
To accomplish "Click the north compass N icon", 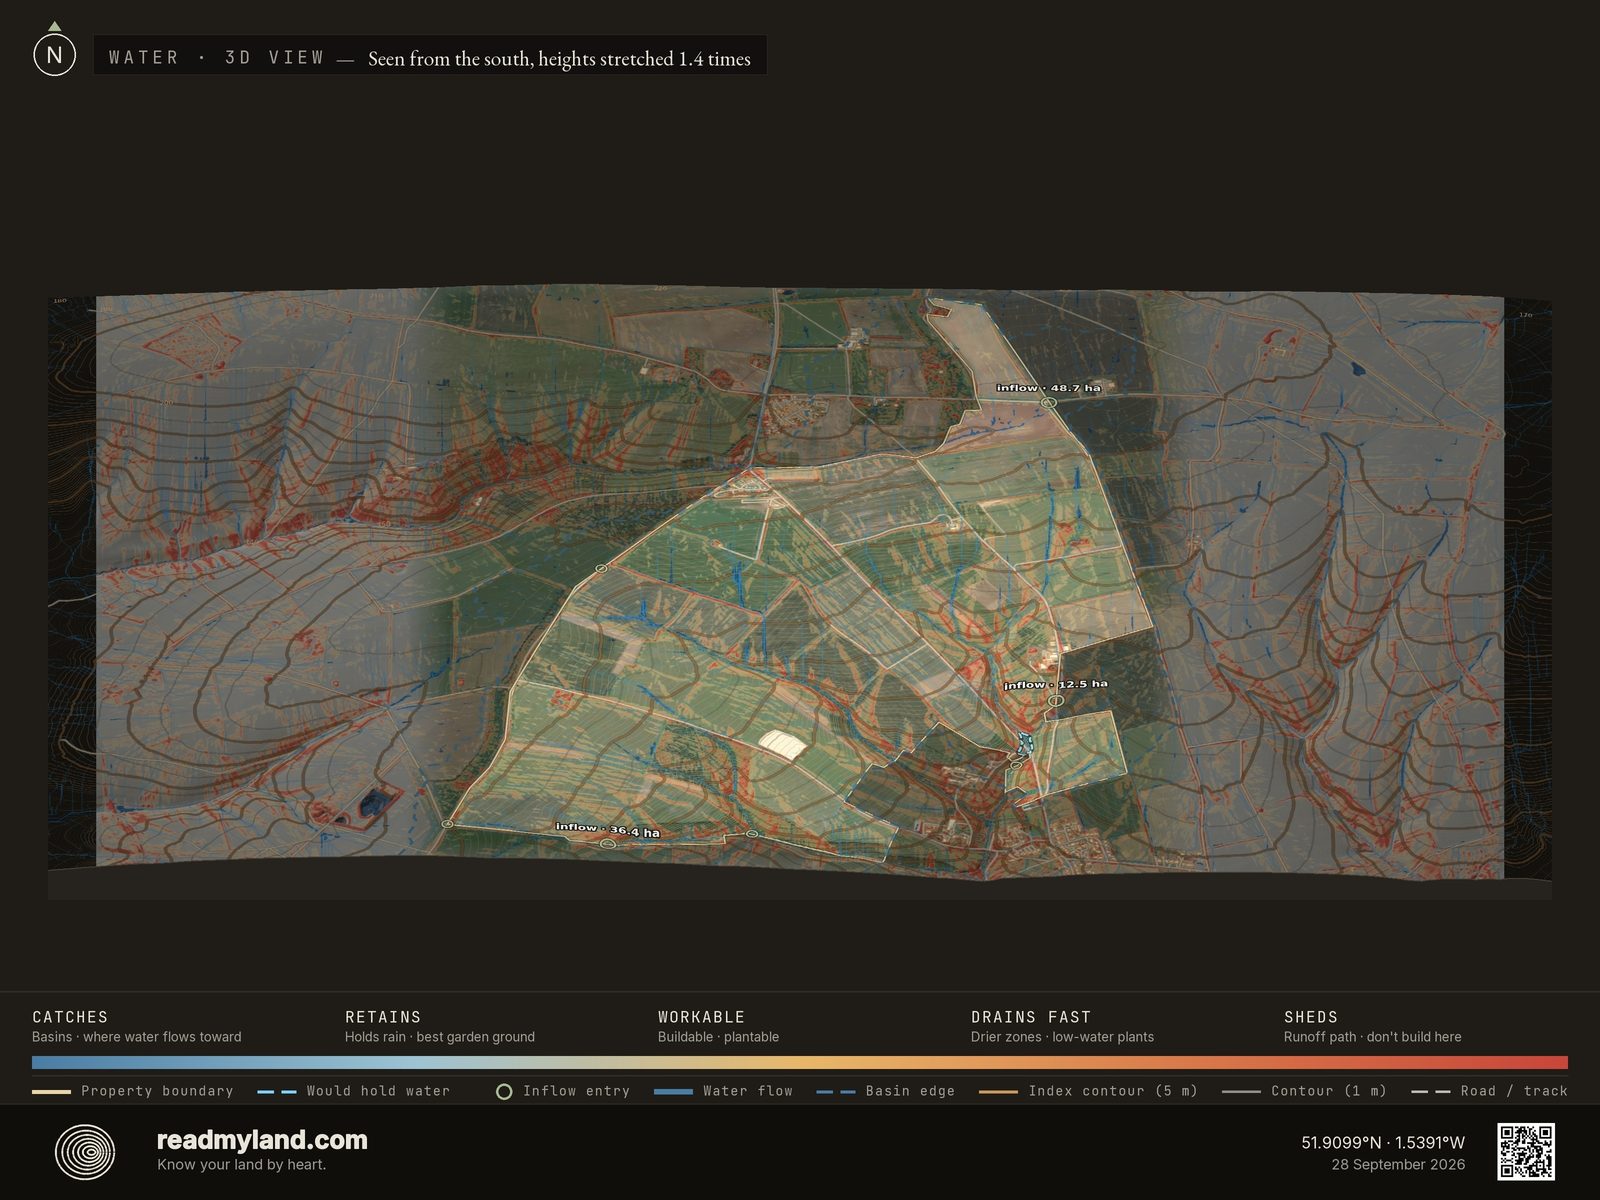I will click(x=54, y=55).
